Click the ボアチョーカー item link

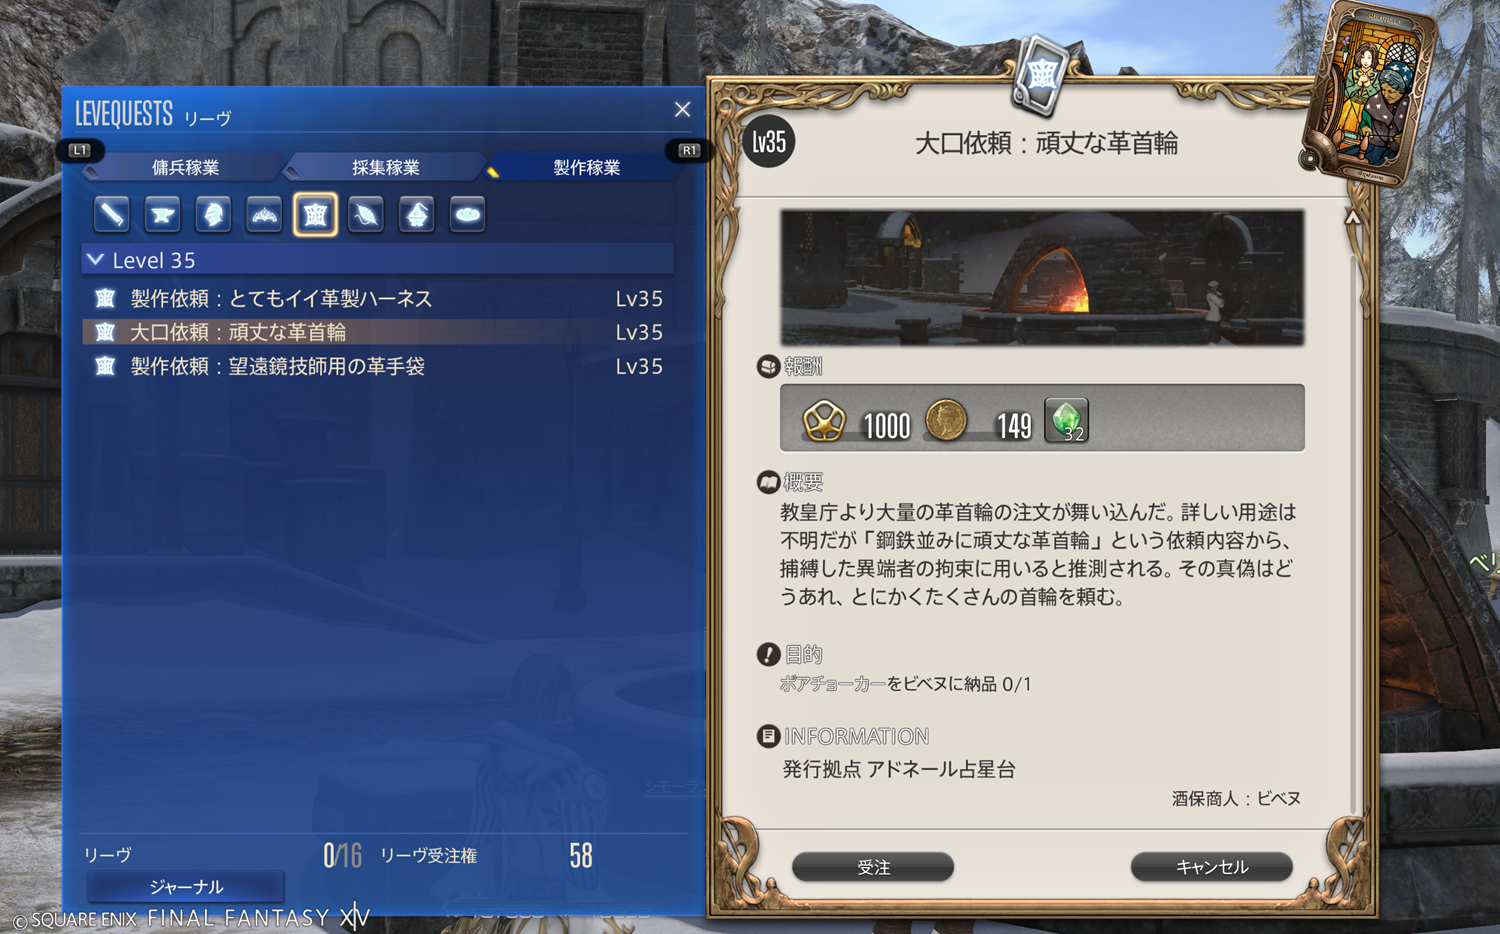833,684
